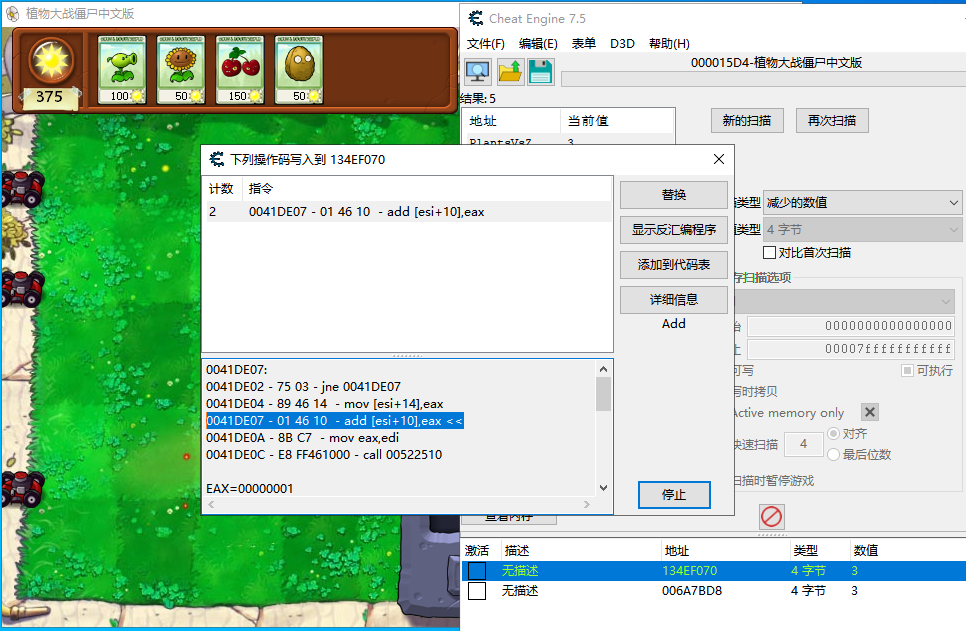Activate the checkbox for address 006A7BD8
Viewport: 966px width, 631px height.
(477, 591)
